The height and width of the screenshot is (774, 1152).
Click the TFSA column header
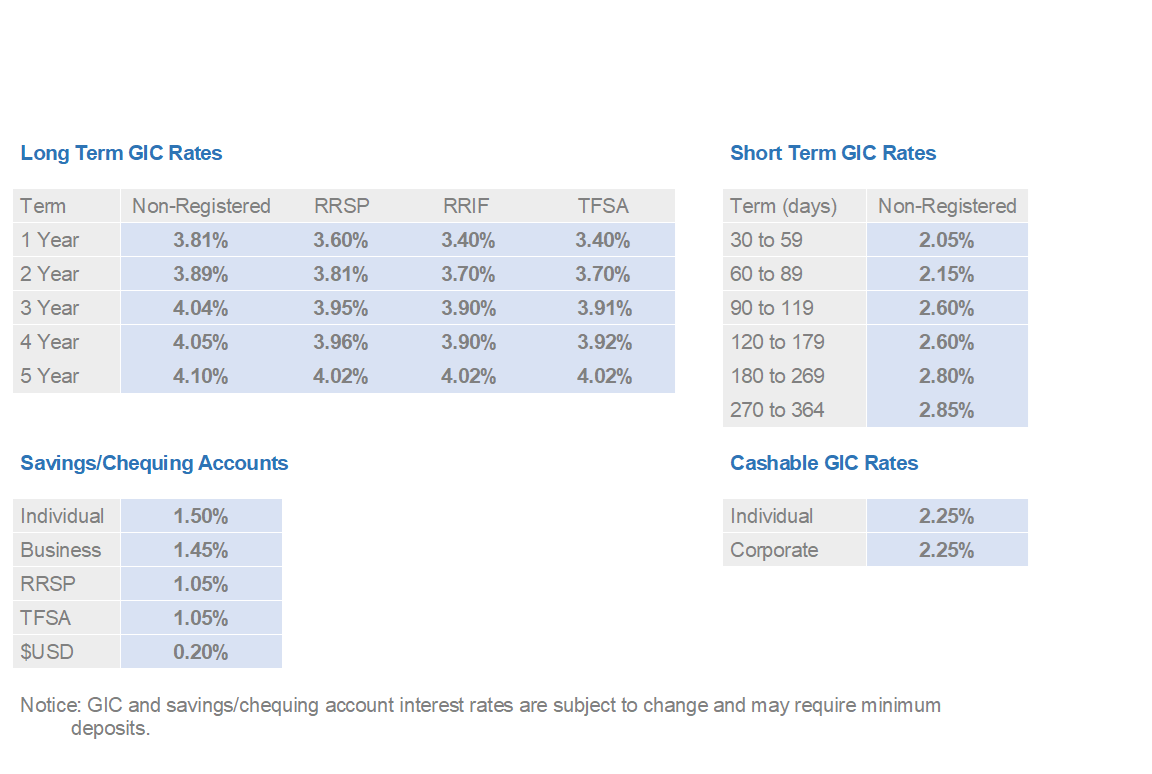[603, 206]
